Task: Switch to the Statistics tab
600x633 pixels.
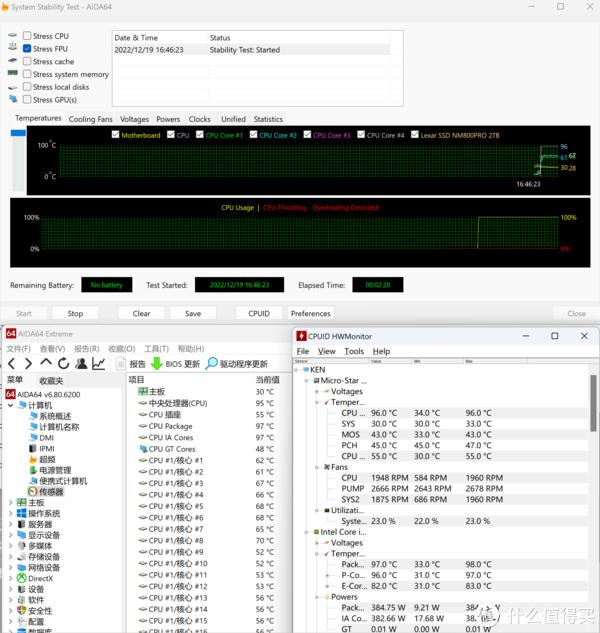Action: pos(268,119)
